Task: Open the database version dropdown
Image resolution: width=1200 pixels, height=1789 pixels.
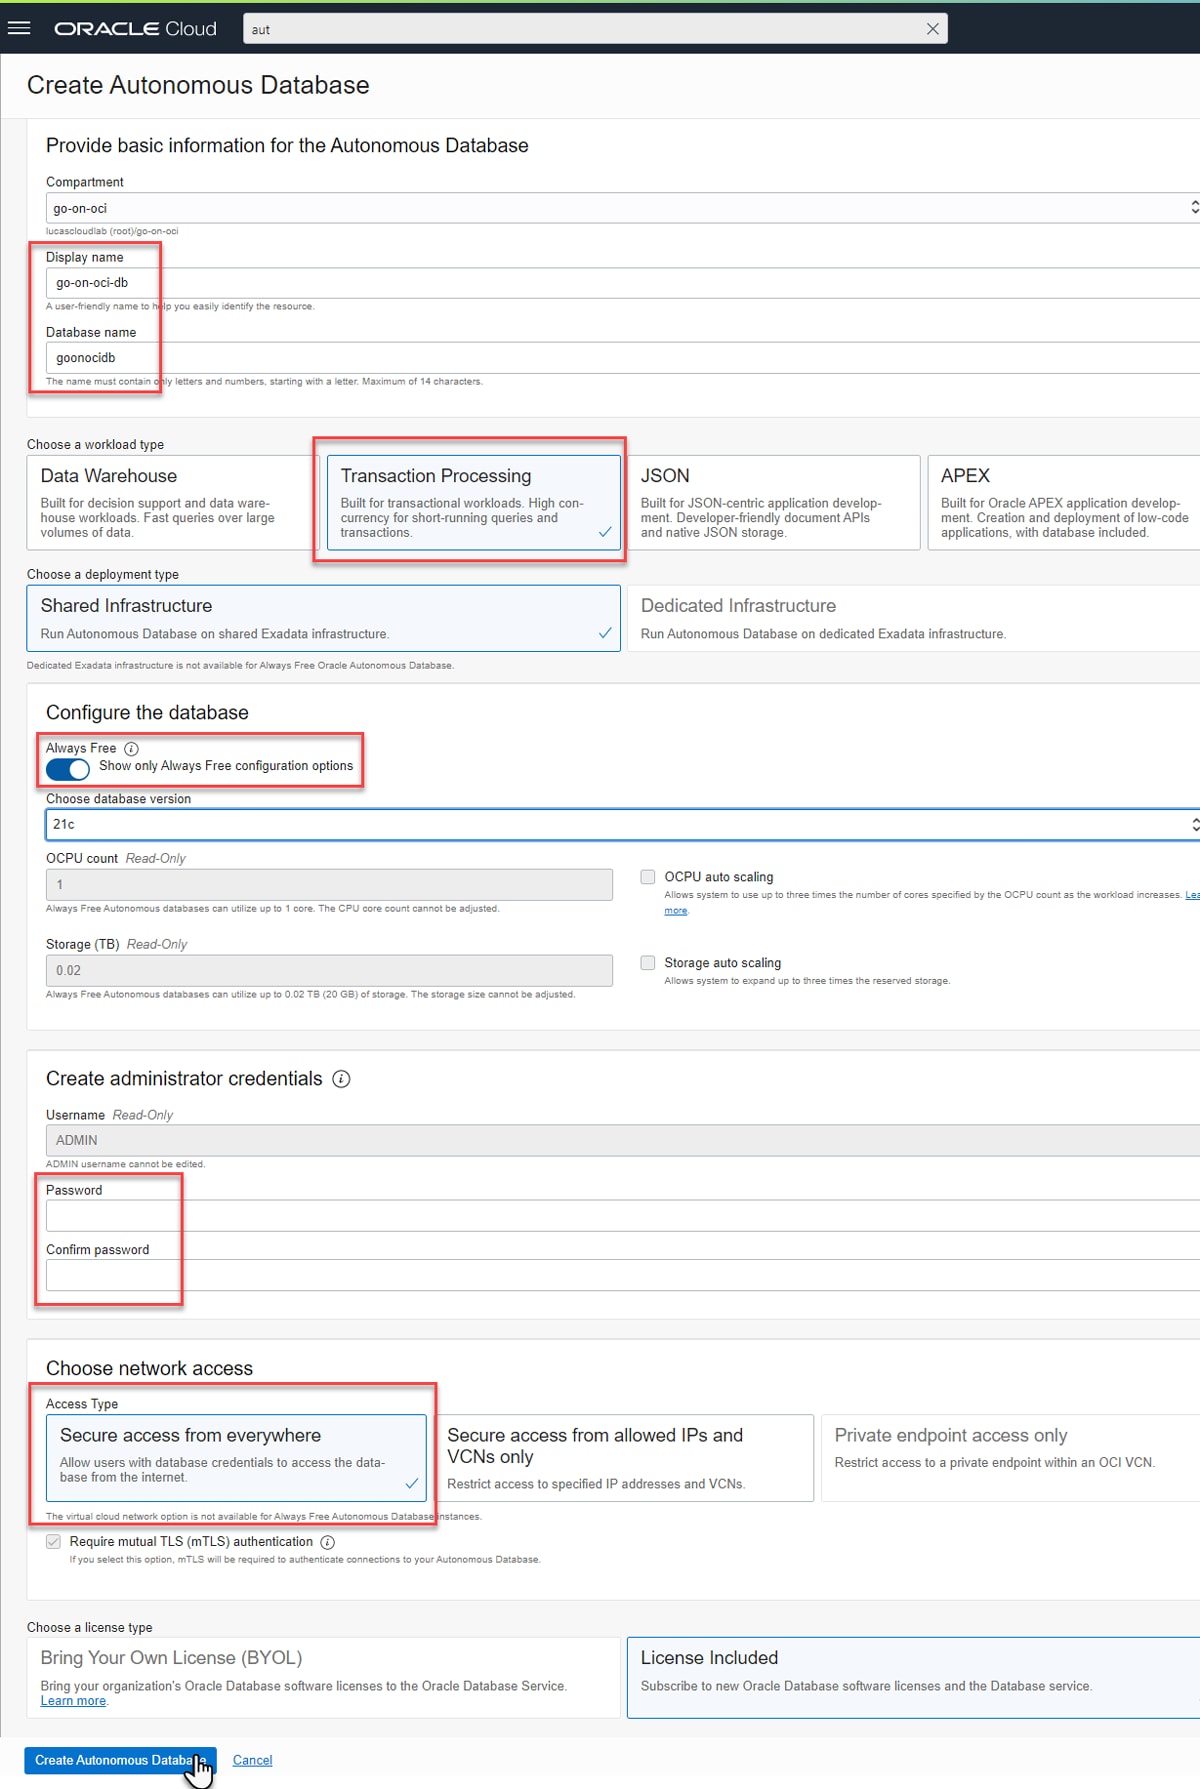Action: click(623, 824)
